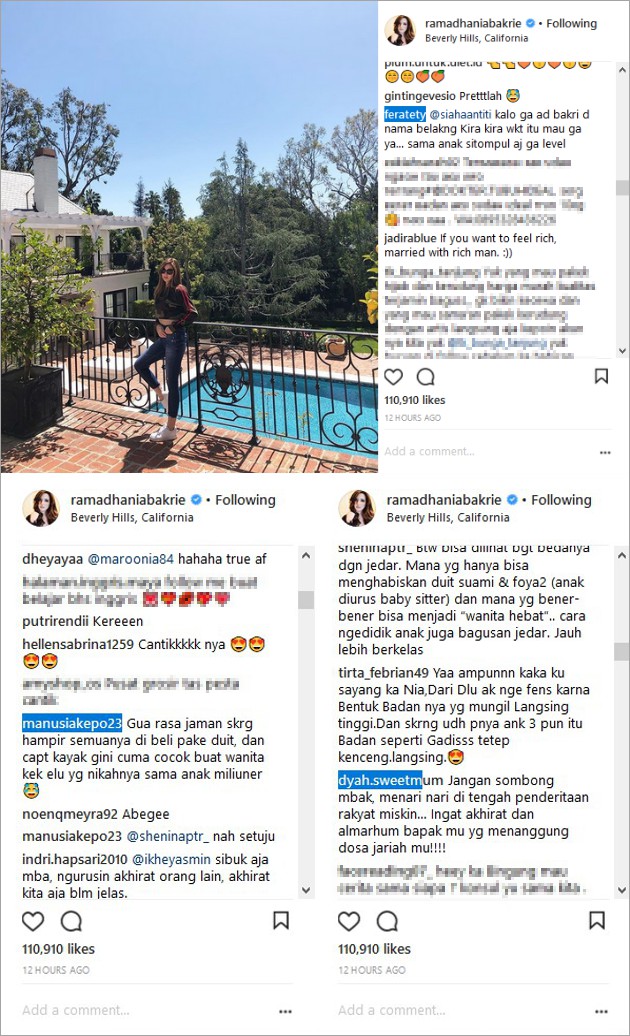Open more options dots in top-right panel

point(605,453)
